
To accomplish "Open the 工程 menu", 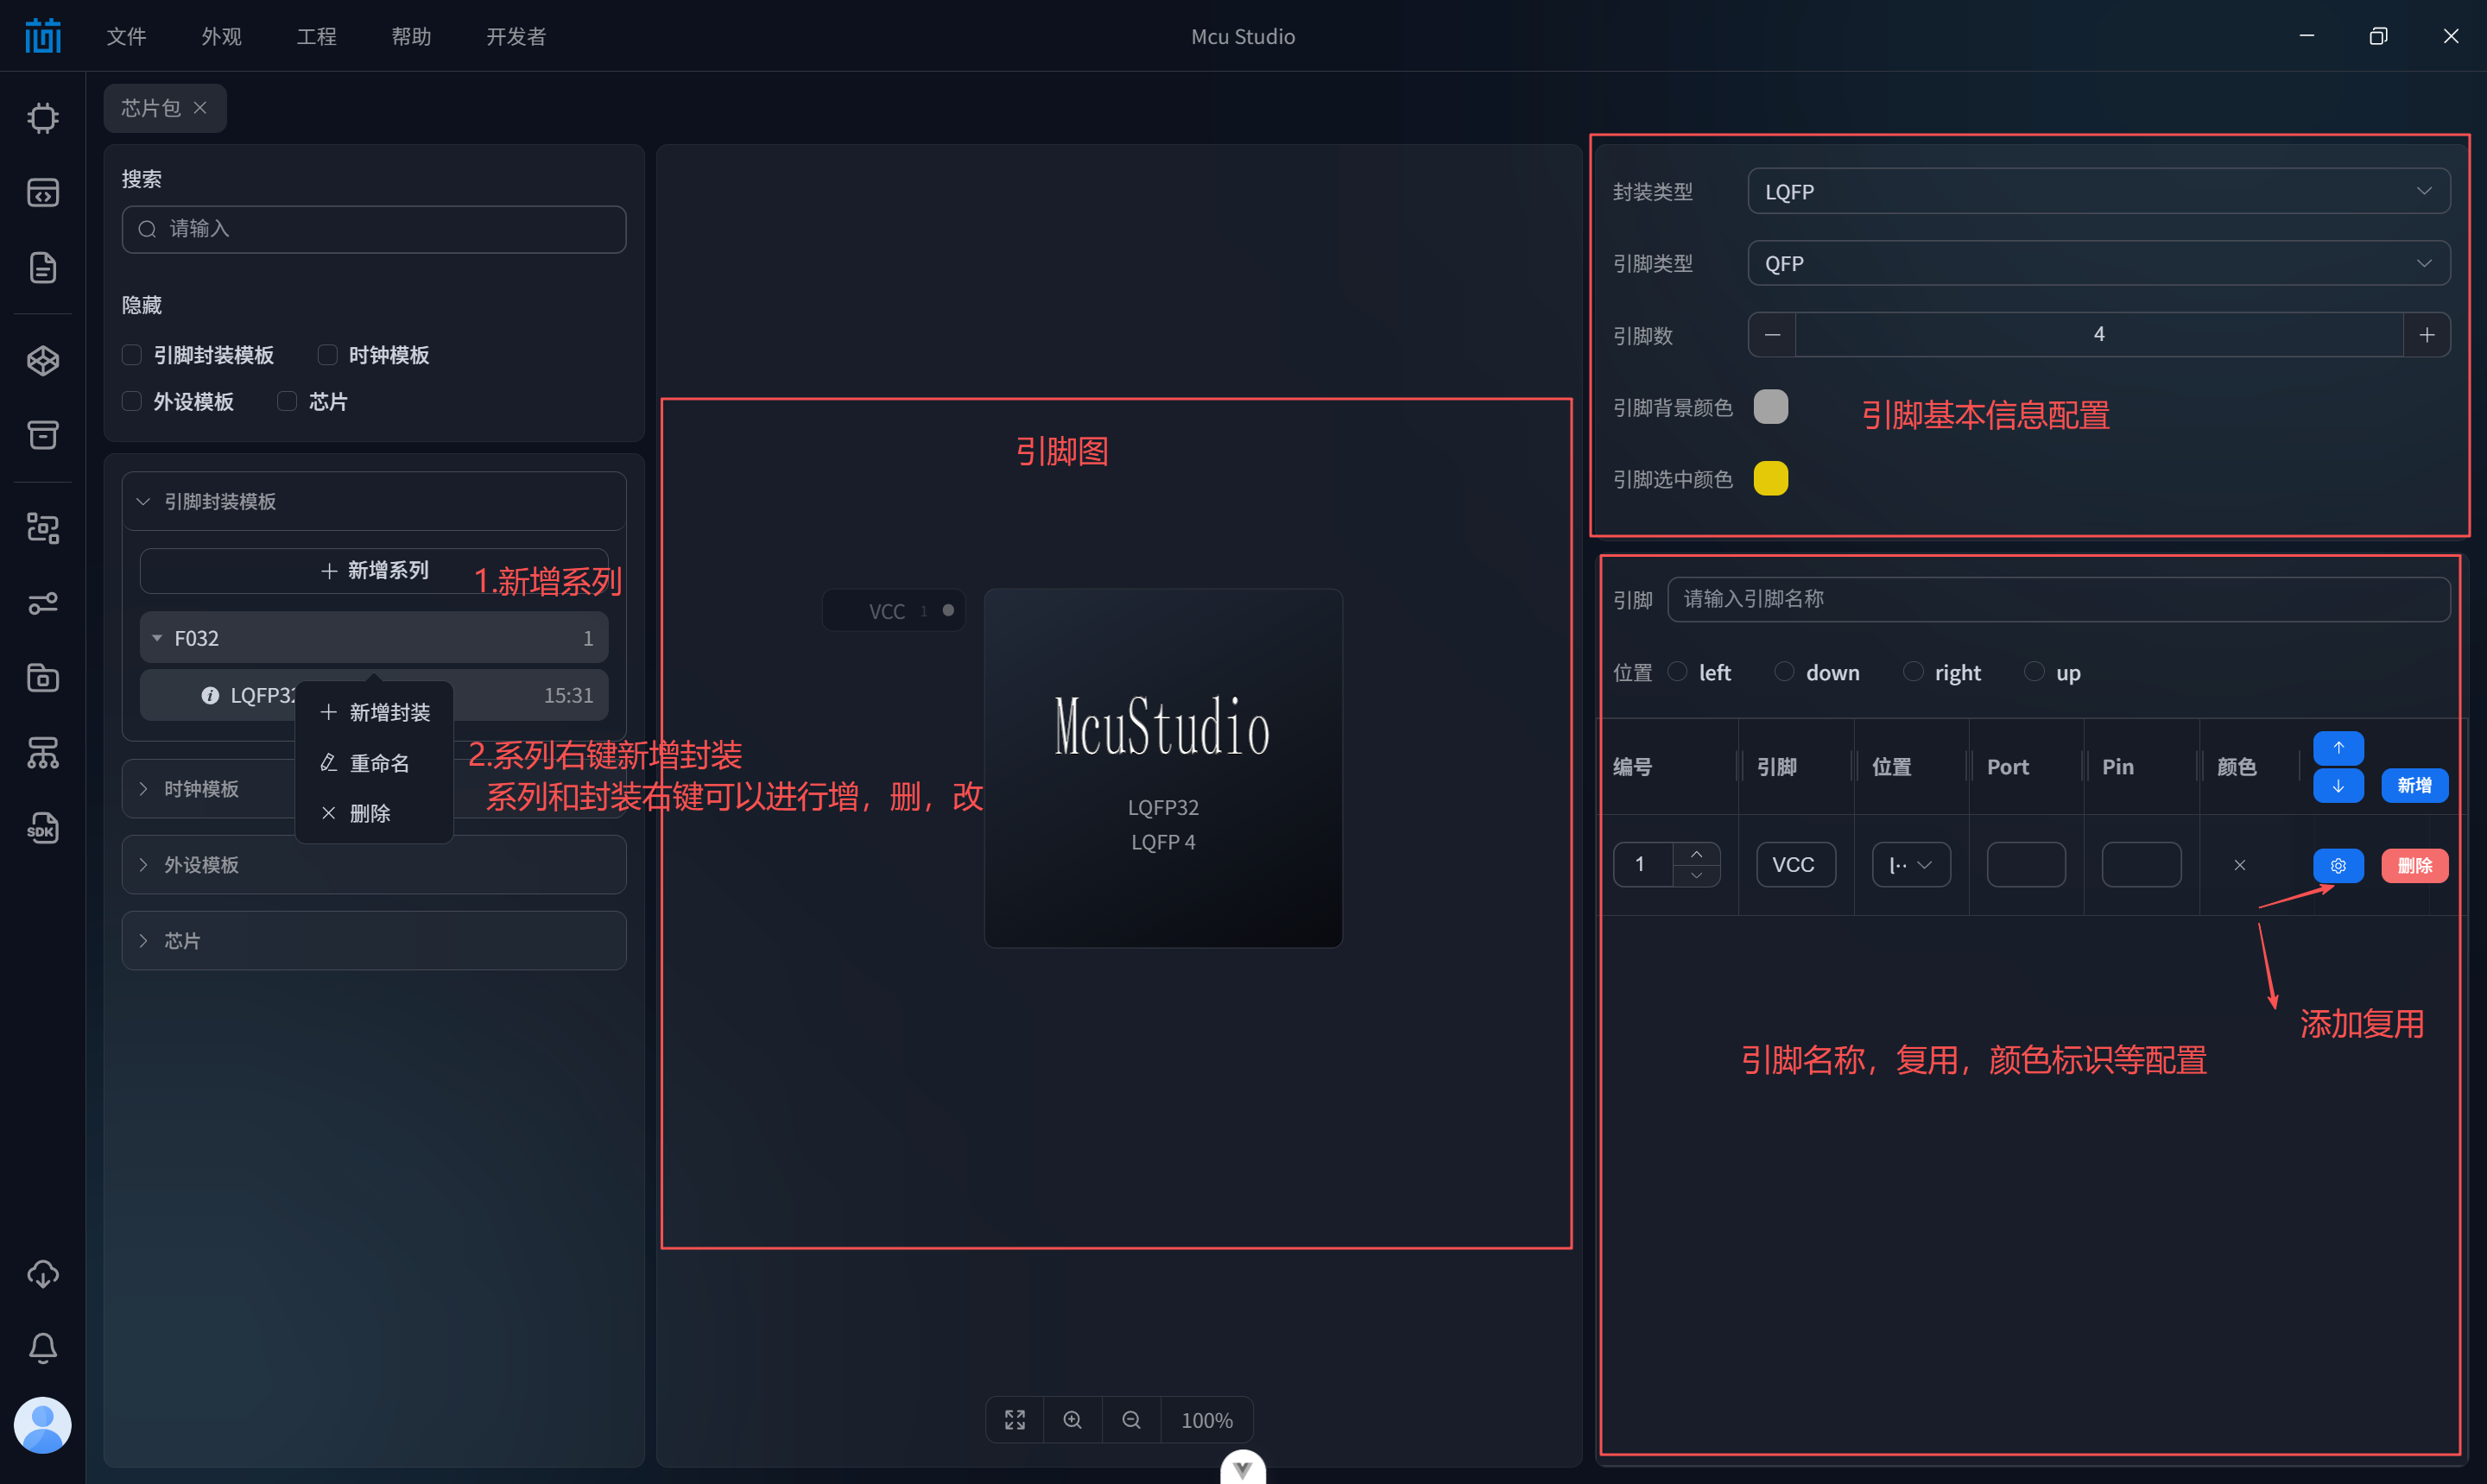I will pos(316,36).
